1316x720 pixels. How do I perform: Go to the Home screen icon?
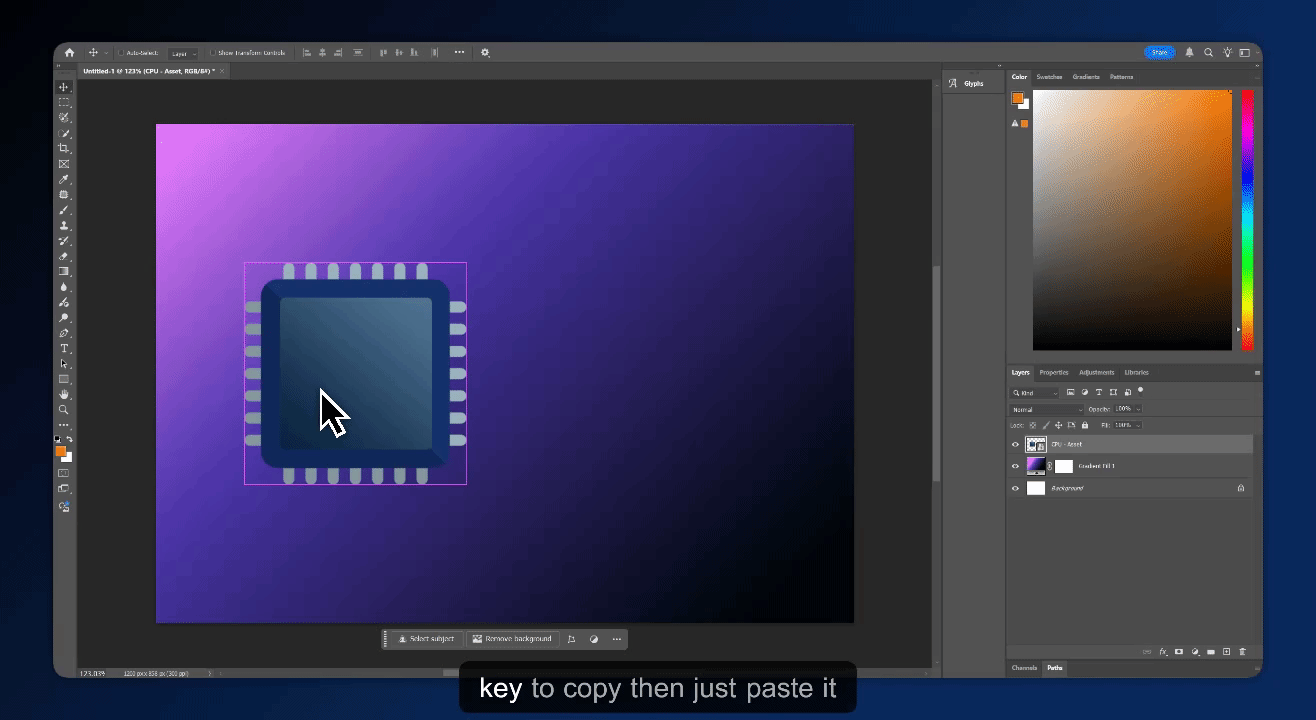[x=69, y=52]
